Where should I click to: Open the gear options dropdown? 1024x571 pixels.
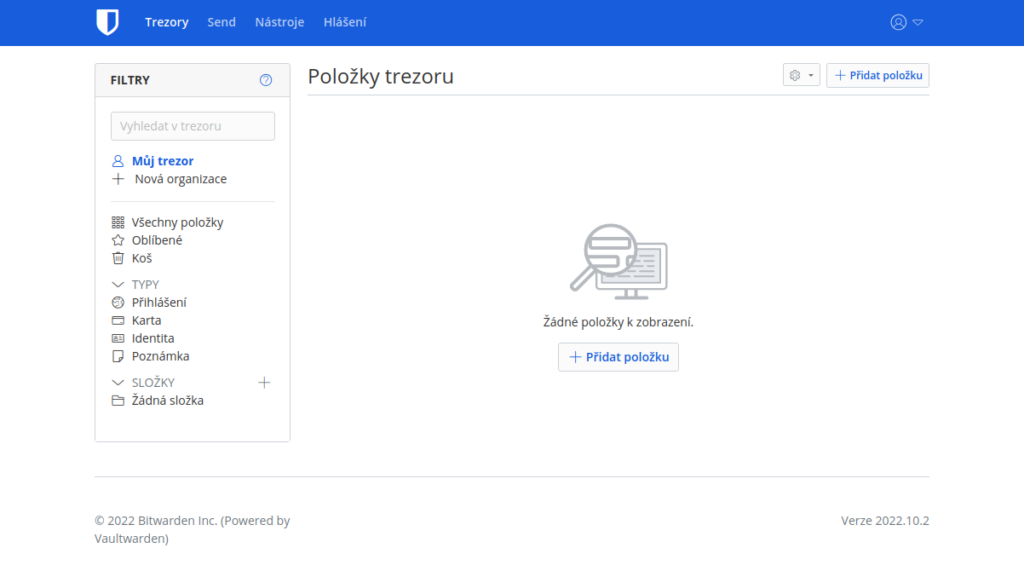coord(801,75)
